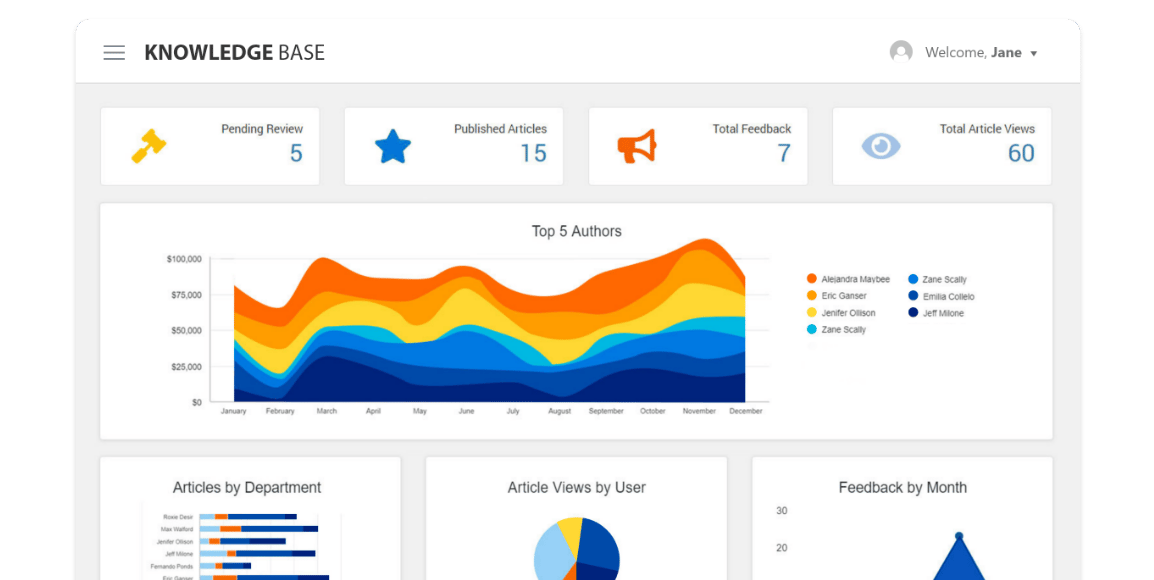The height and width of the screenshot is (580, 1154).
Task: Click the June label on the x-axis
Action: click(467, 411)
